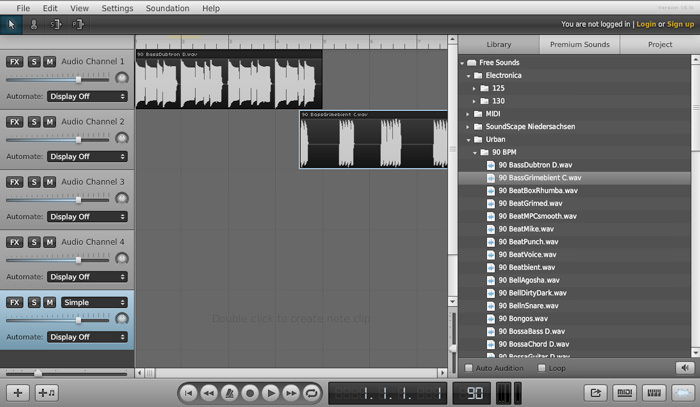Screen dimensions: 700x407
Task: Preview sound with the speaker icon
Action: coord(685,368)
